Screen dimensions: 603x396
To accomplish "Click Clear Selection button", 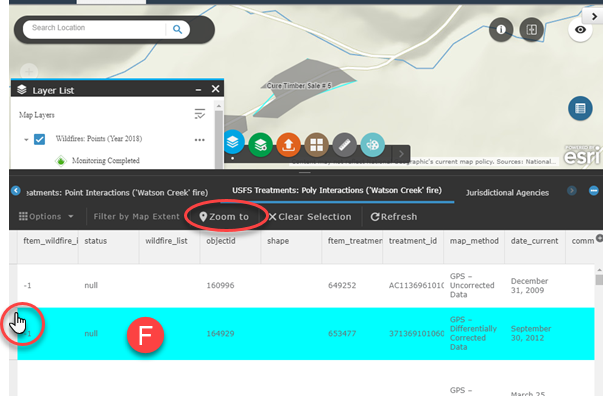I will (x=310, y=217).
